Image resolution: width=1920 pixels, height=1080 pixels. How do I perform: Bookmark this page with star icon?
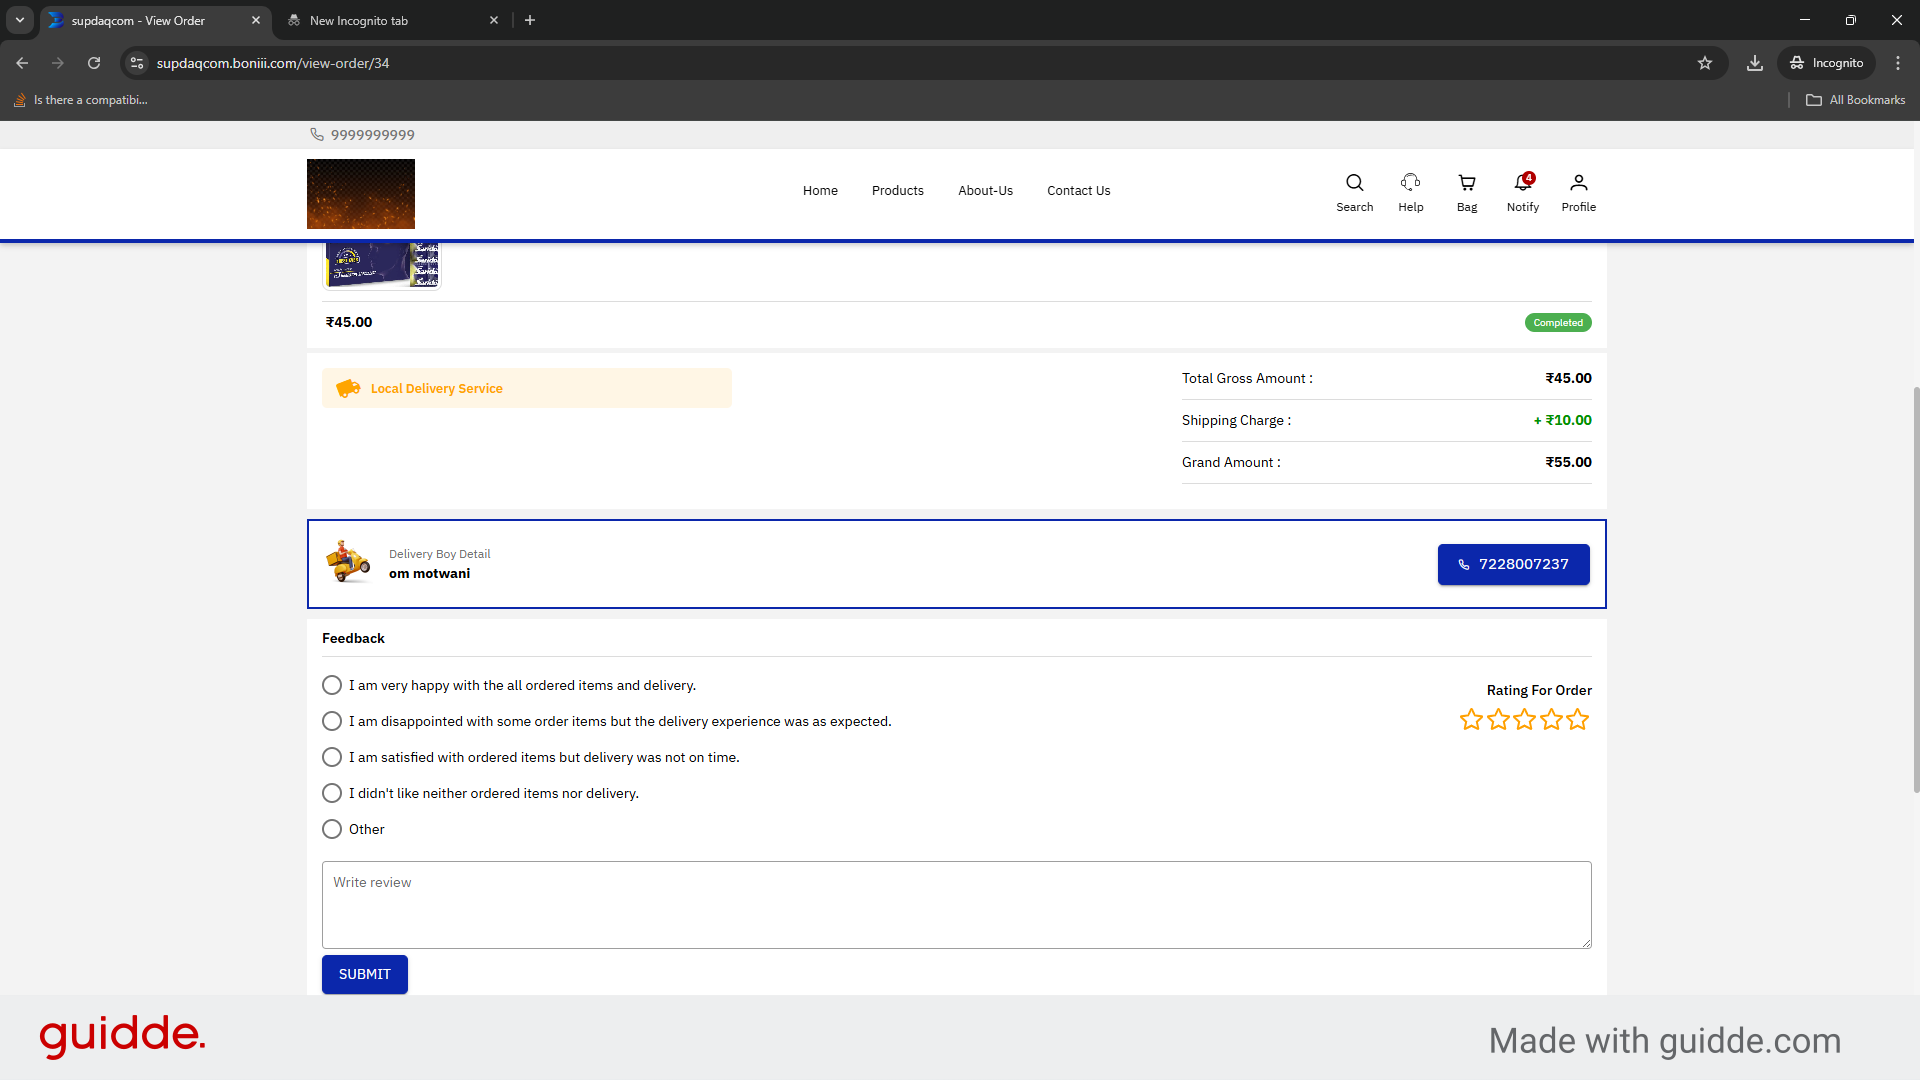(x=1705, y=63)
